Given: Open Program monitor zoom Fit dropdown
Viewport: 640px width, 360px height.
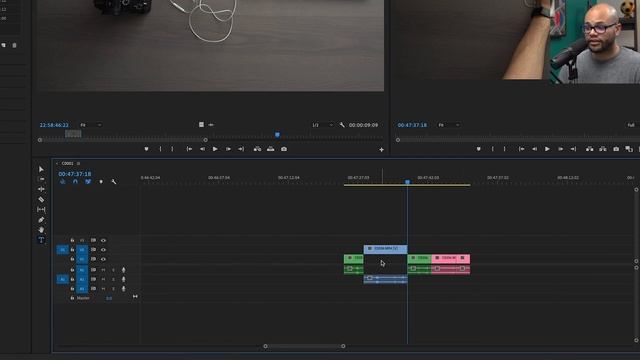Looking at the screenshot, I should (449, 125).
